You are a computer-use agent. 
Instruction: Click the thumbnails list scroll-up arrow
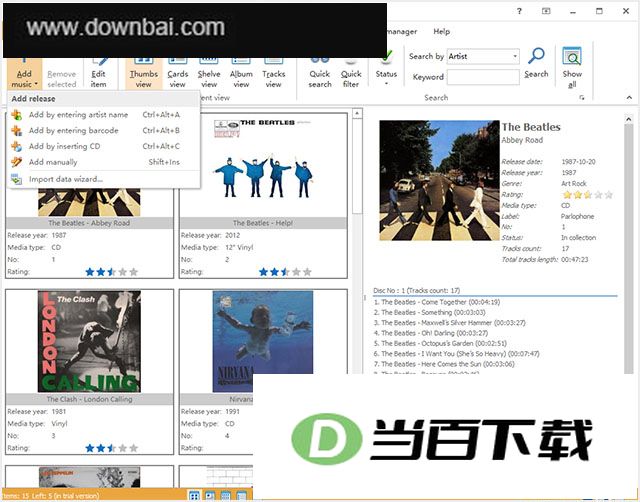(x=357, y=113)
